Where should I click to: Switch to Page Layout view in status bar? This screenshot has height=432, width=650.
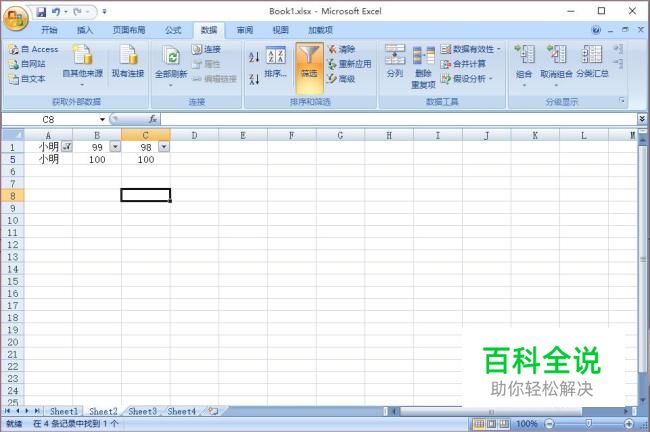click(x=491, y=424)
